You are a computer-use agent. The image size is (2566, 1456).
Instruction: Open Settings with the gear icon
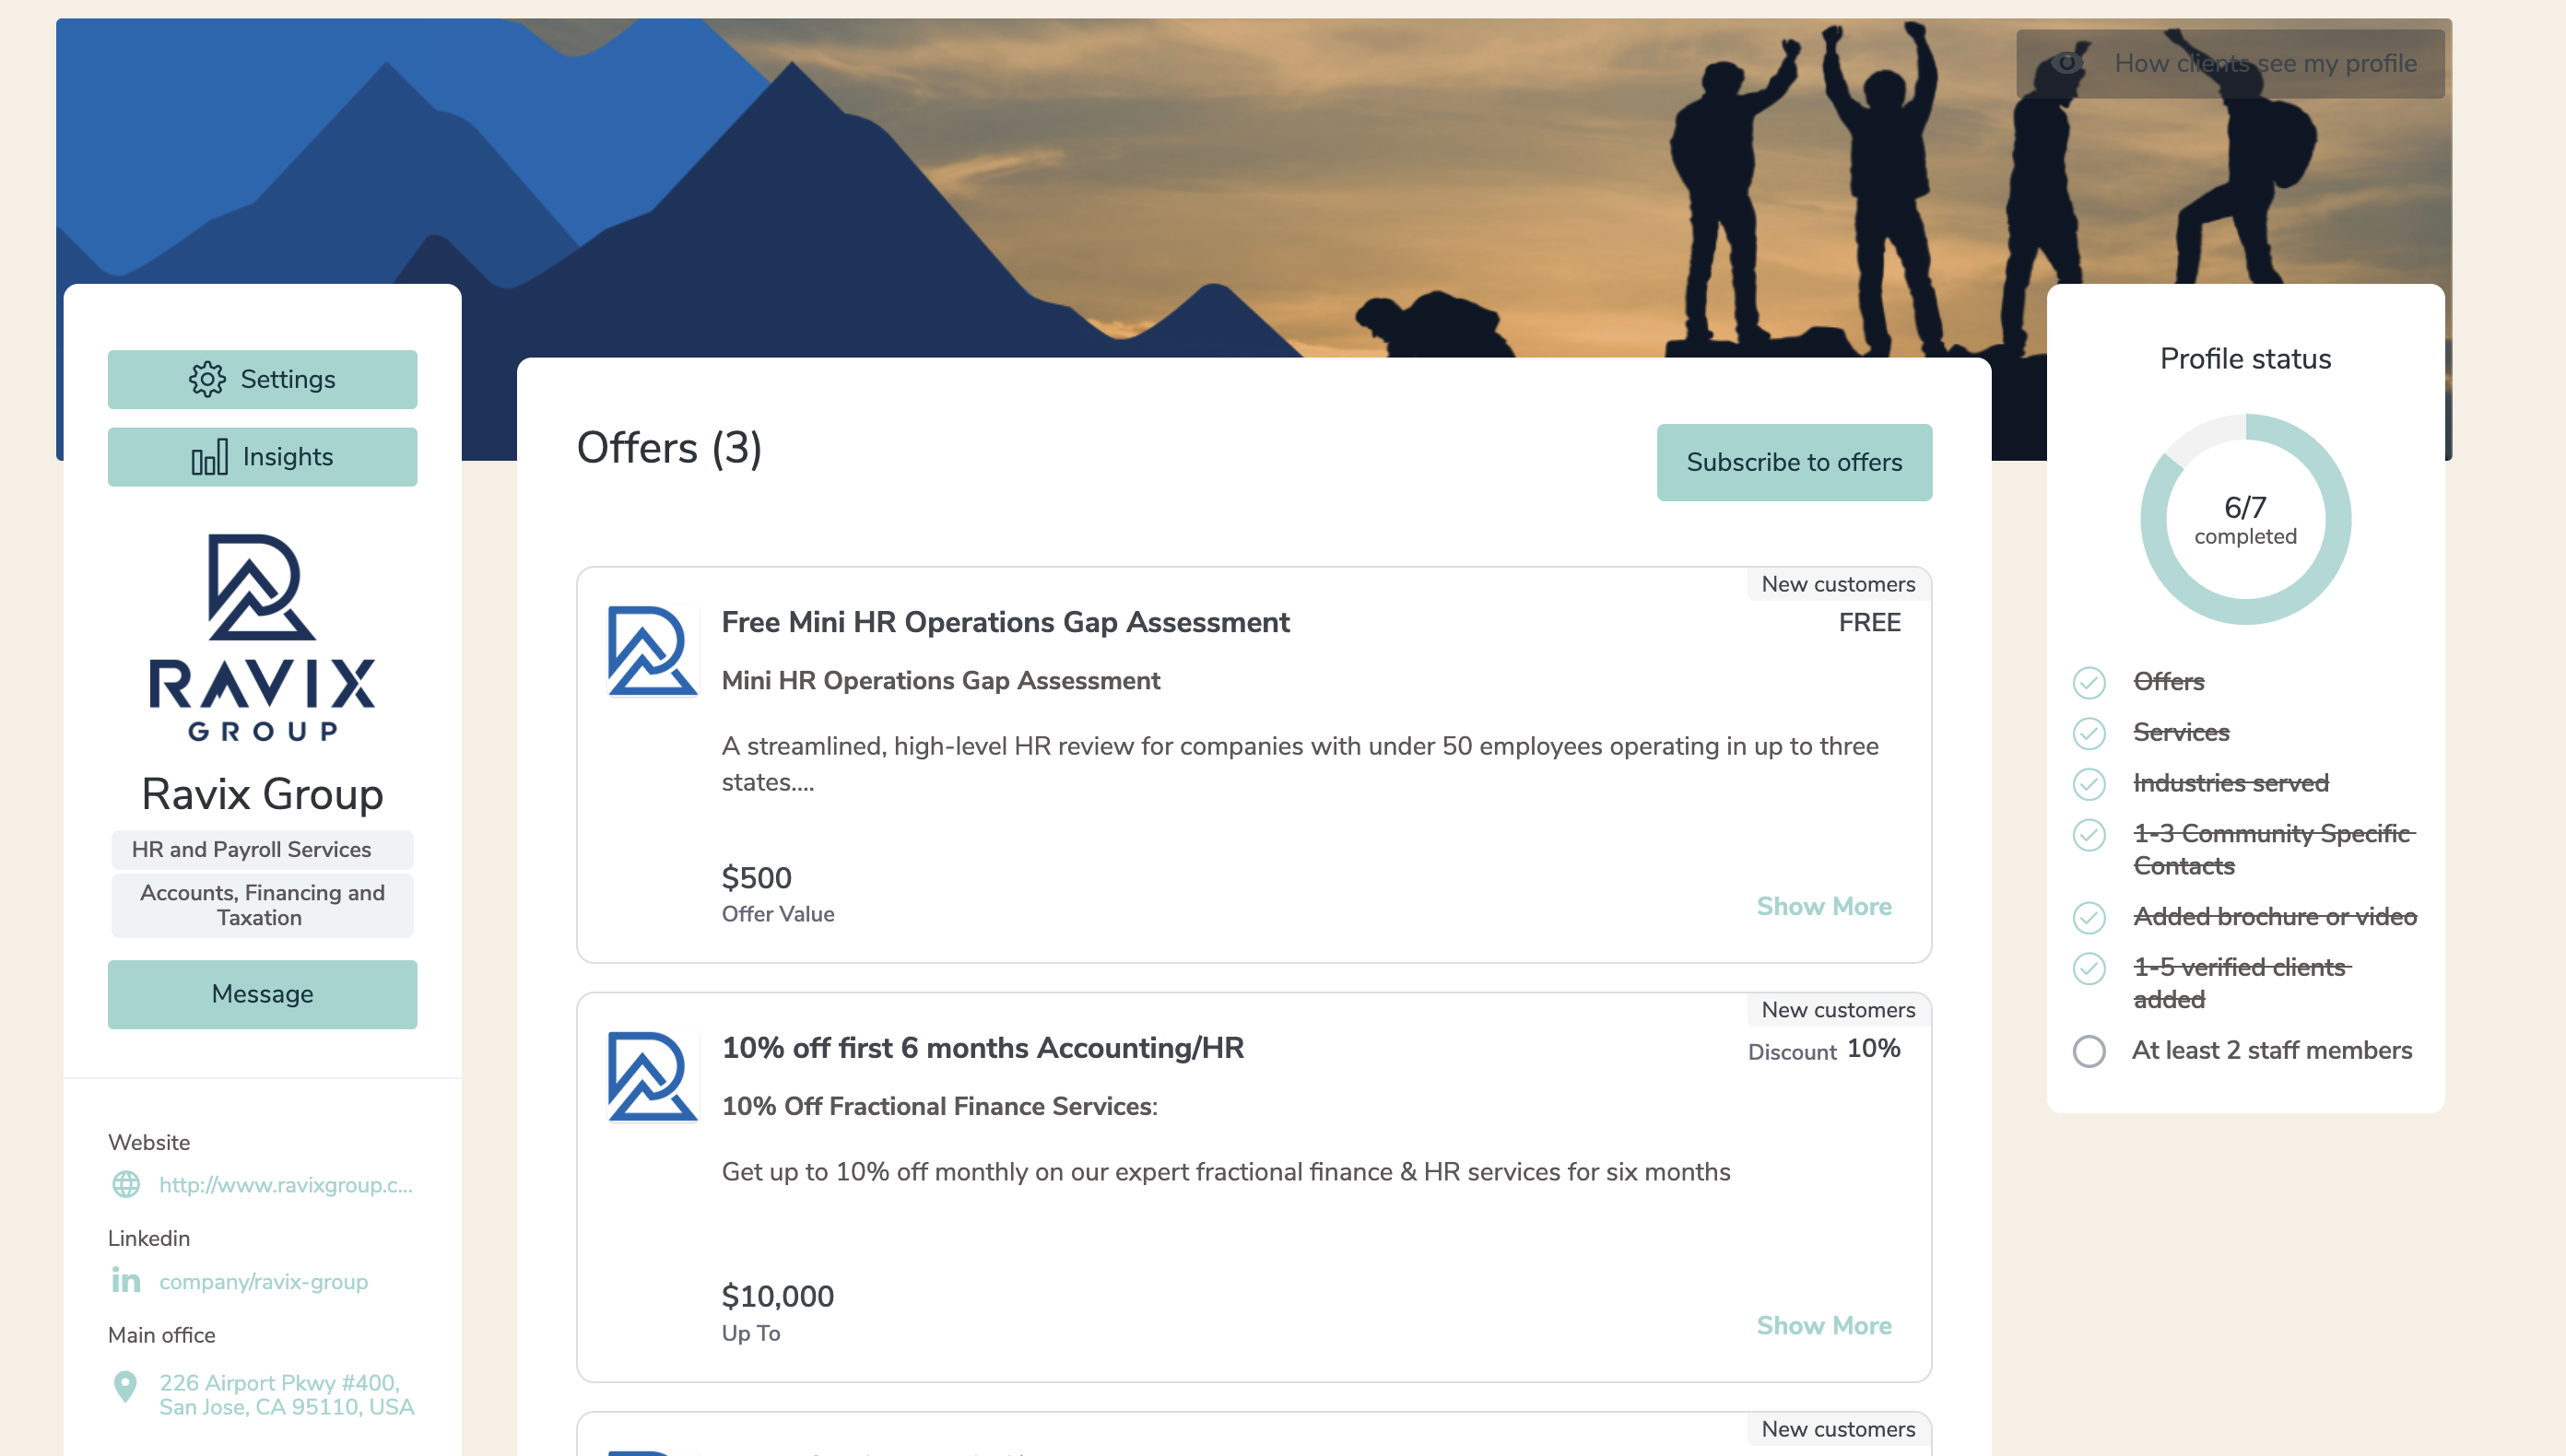207,379
